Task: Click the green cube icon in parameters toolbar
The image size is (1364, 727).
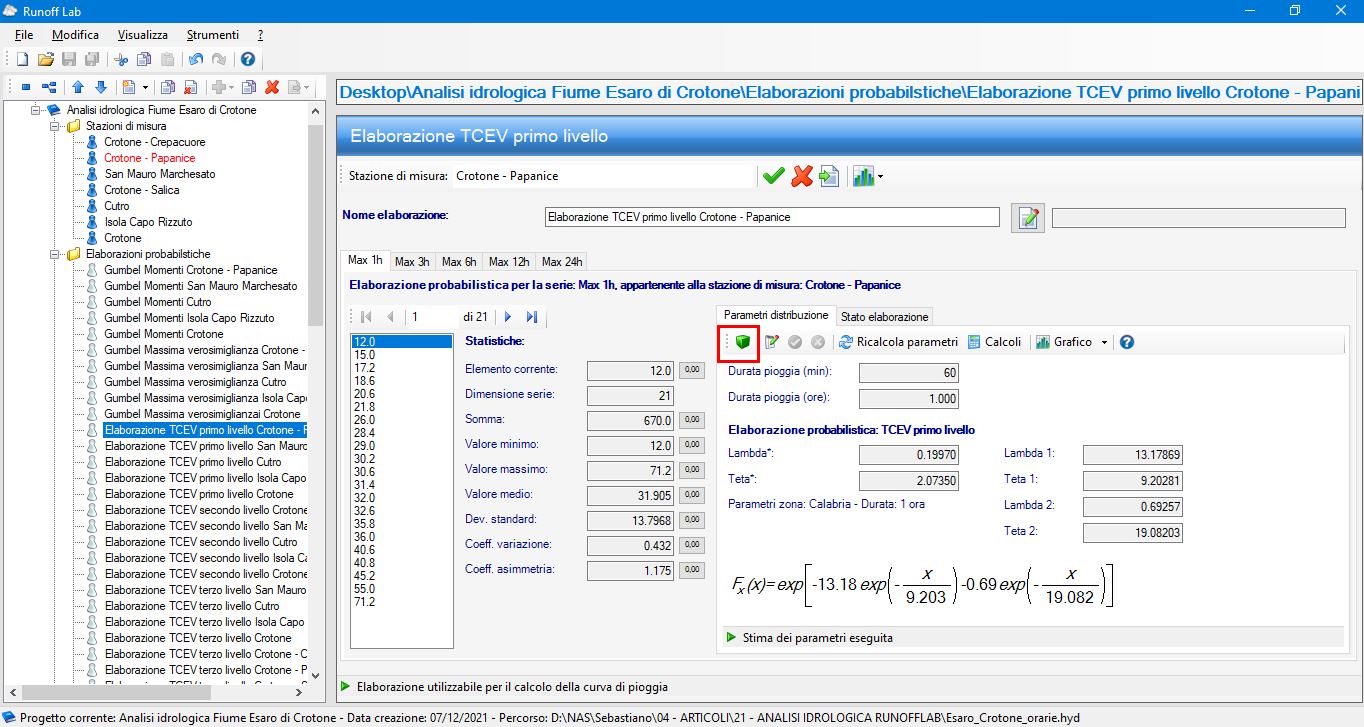Action: coord(742,342)
